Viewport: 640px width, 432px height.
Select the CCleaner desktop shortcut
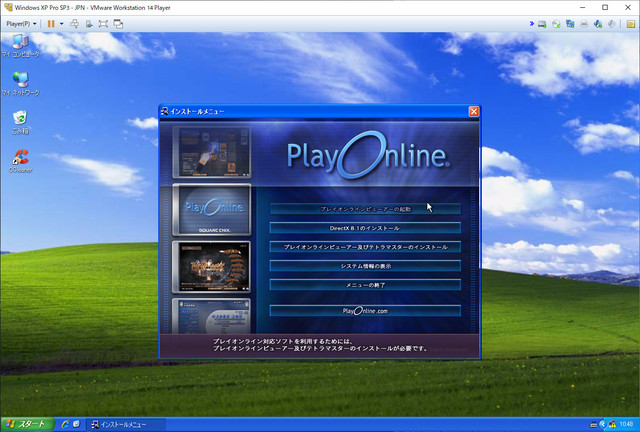point(20,161)
